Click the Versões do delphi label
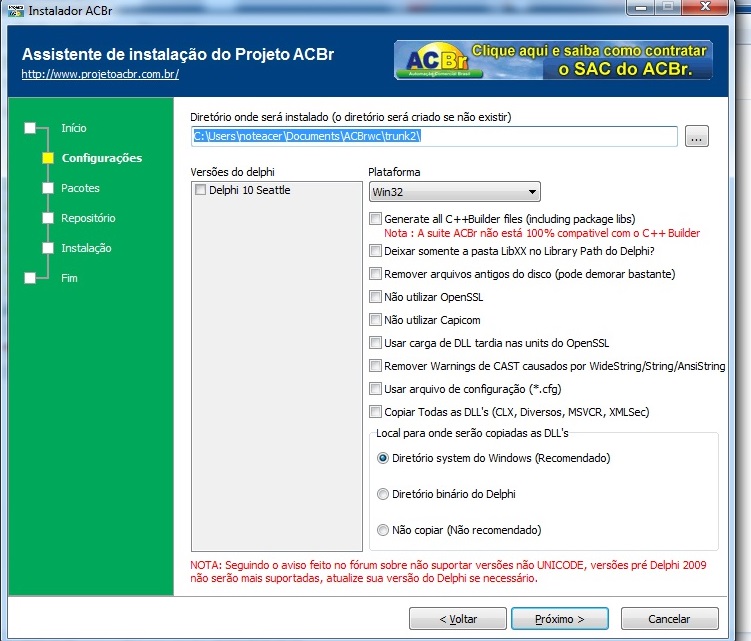Viewport: 751px width, 641px height. coord(232,172)
